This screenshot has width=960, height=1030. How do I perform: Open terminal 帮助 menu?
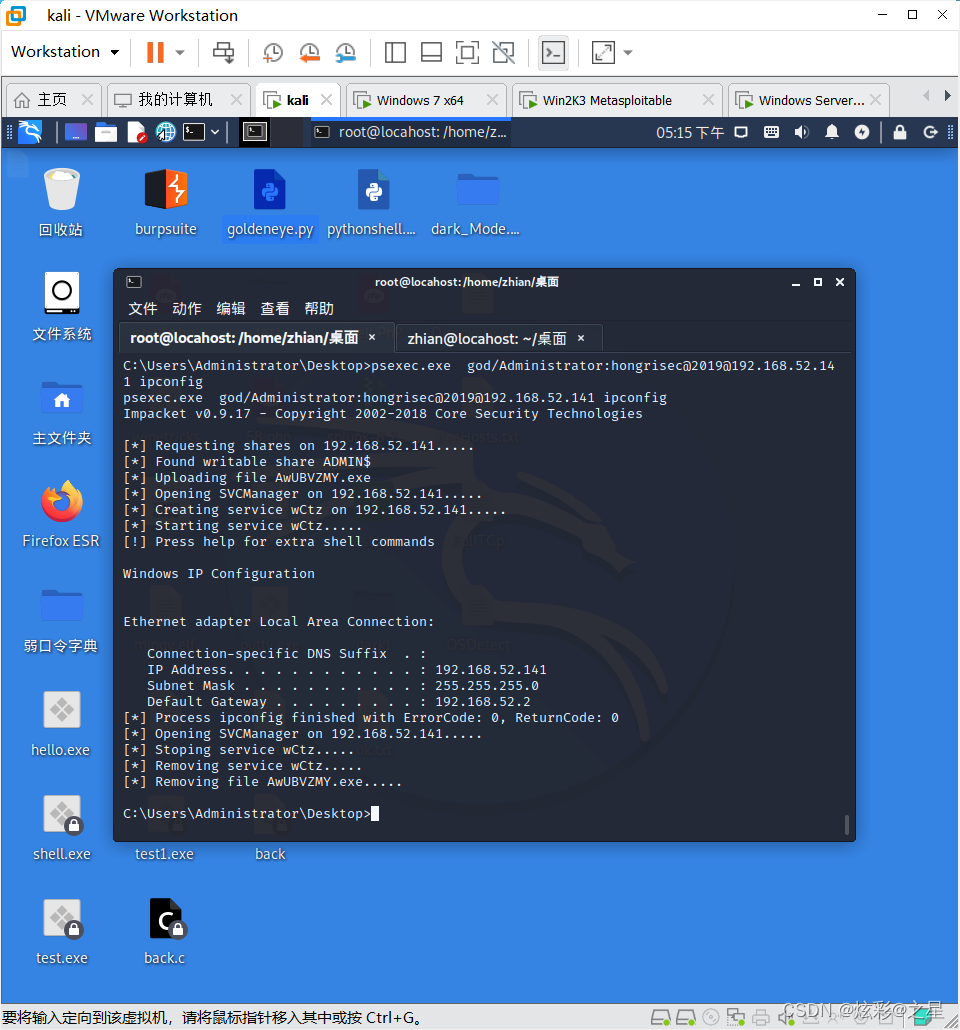pyautogui.click(x=319, y=308)
